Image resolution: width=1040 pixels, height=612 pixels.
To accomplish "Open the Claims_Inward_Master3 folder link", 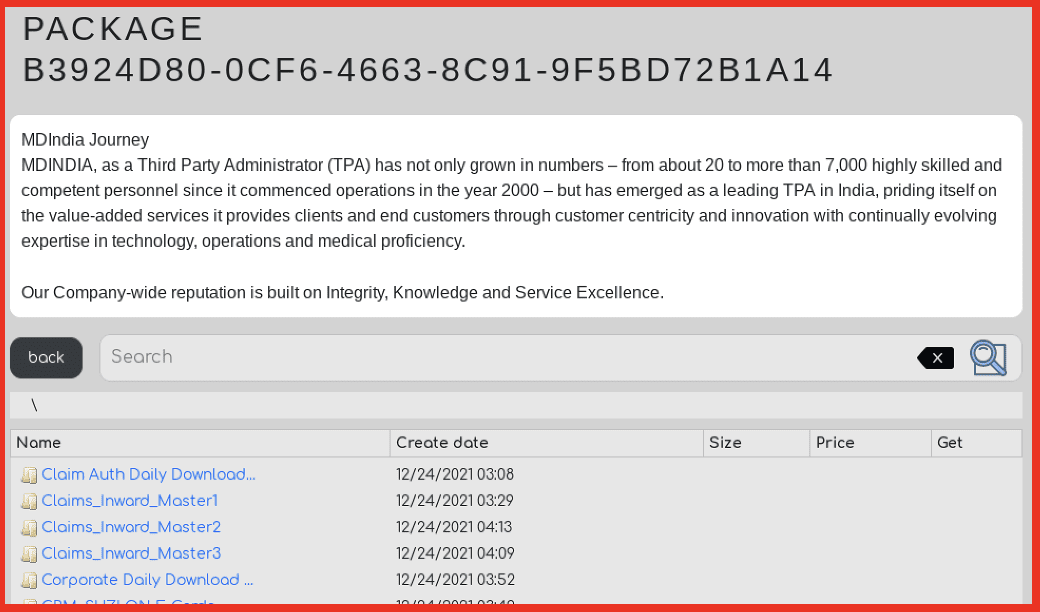I will [x=131, y=553].
